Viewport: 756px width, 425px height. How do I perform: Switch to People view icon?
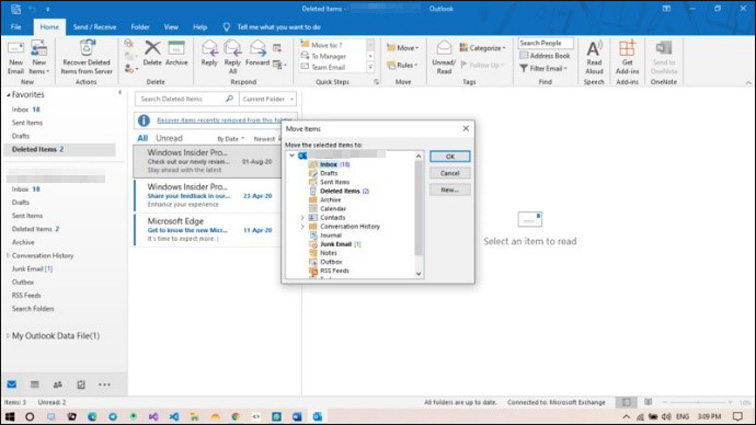point(58,384)
